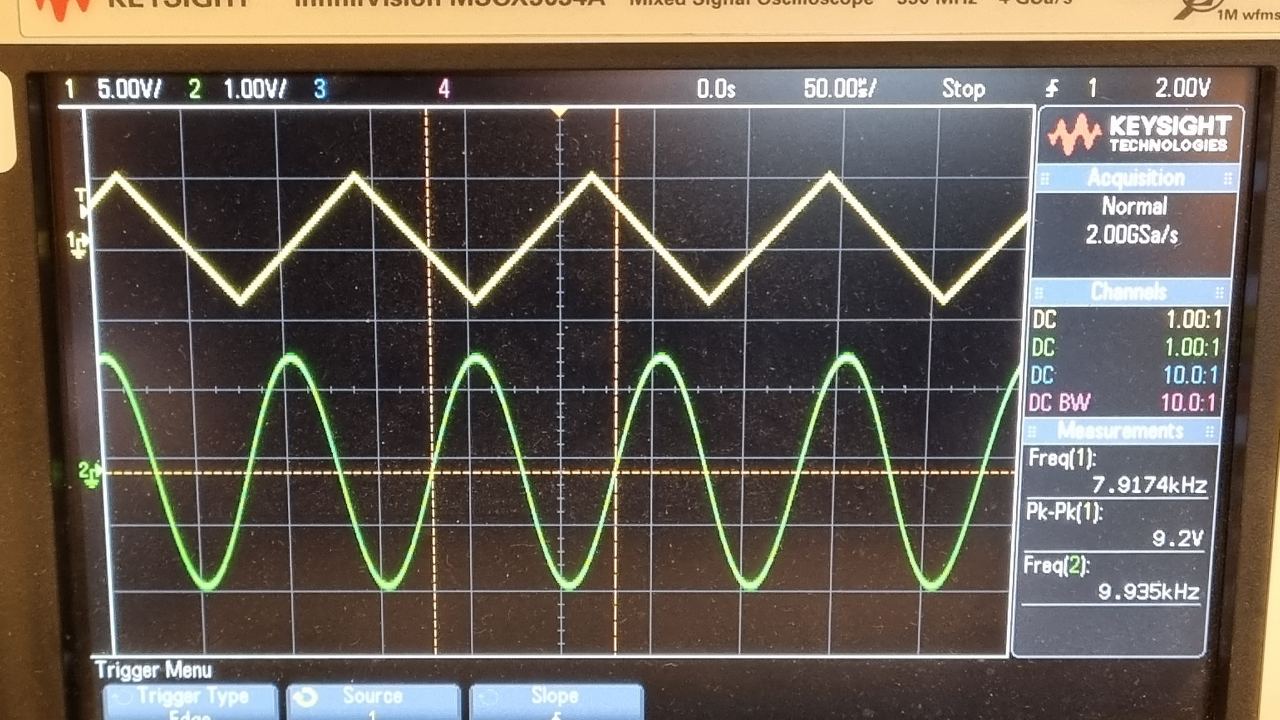Select the horizontal dashed cursor line
The image size is (1280, 720).
[x=560, y=472]
